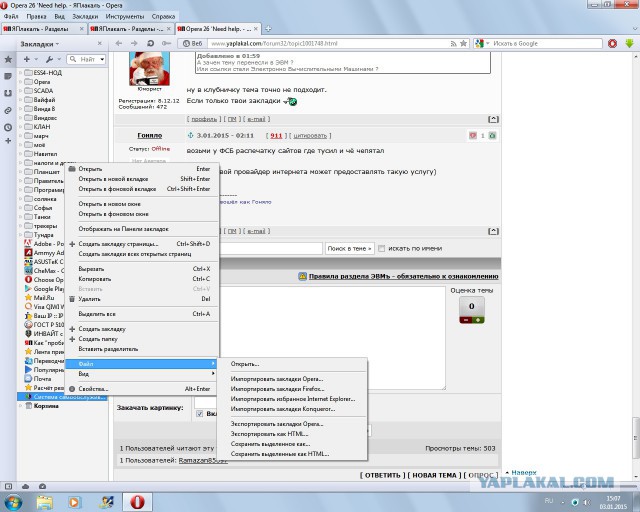The height and width of the screenshot is (512, 640).
Task: Toggle the 'искать по имени' checkbox
Action: pos(381,248)
